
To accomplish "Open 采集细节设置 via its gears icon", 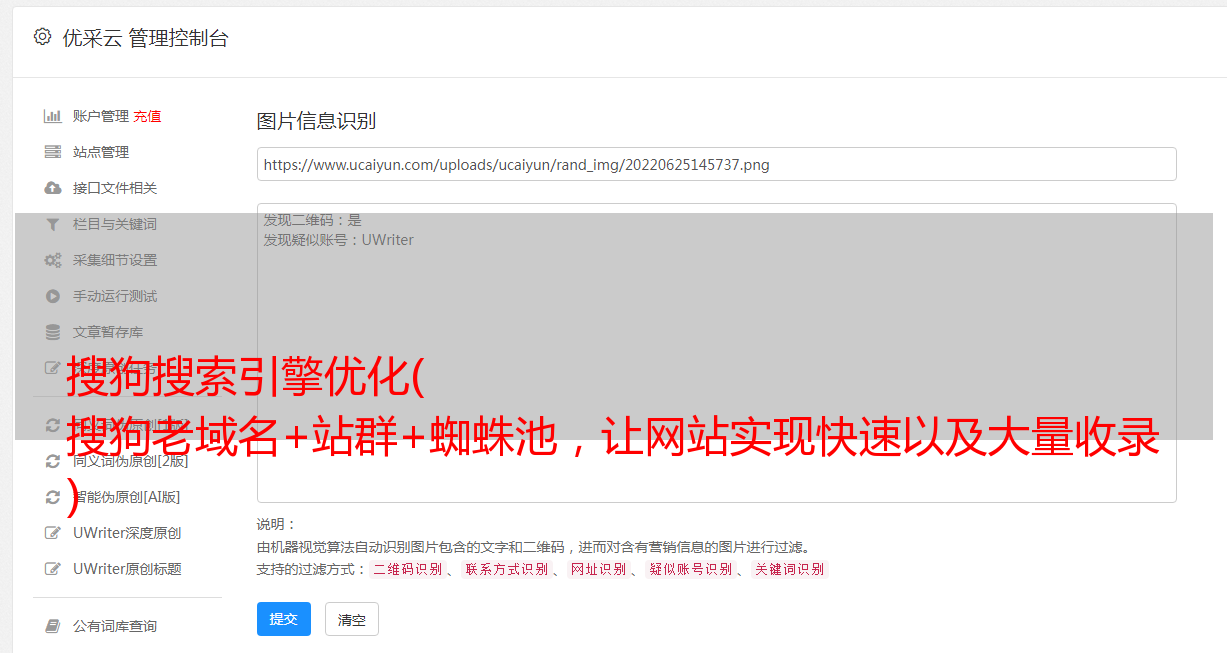I will click(53, 260).
